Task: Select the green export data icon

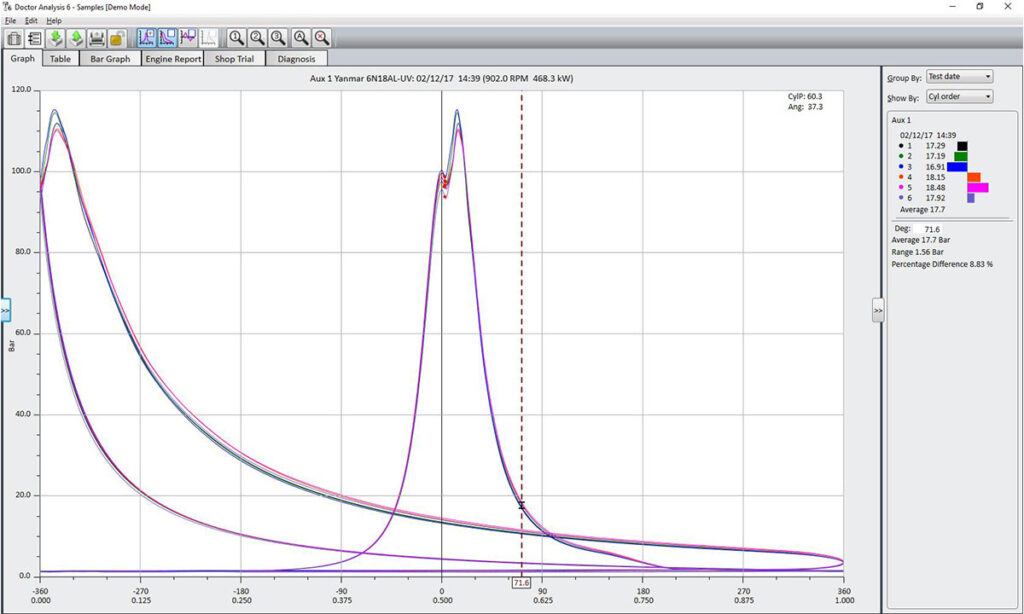Action: point(78,38)
